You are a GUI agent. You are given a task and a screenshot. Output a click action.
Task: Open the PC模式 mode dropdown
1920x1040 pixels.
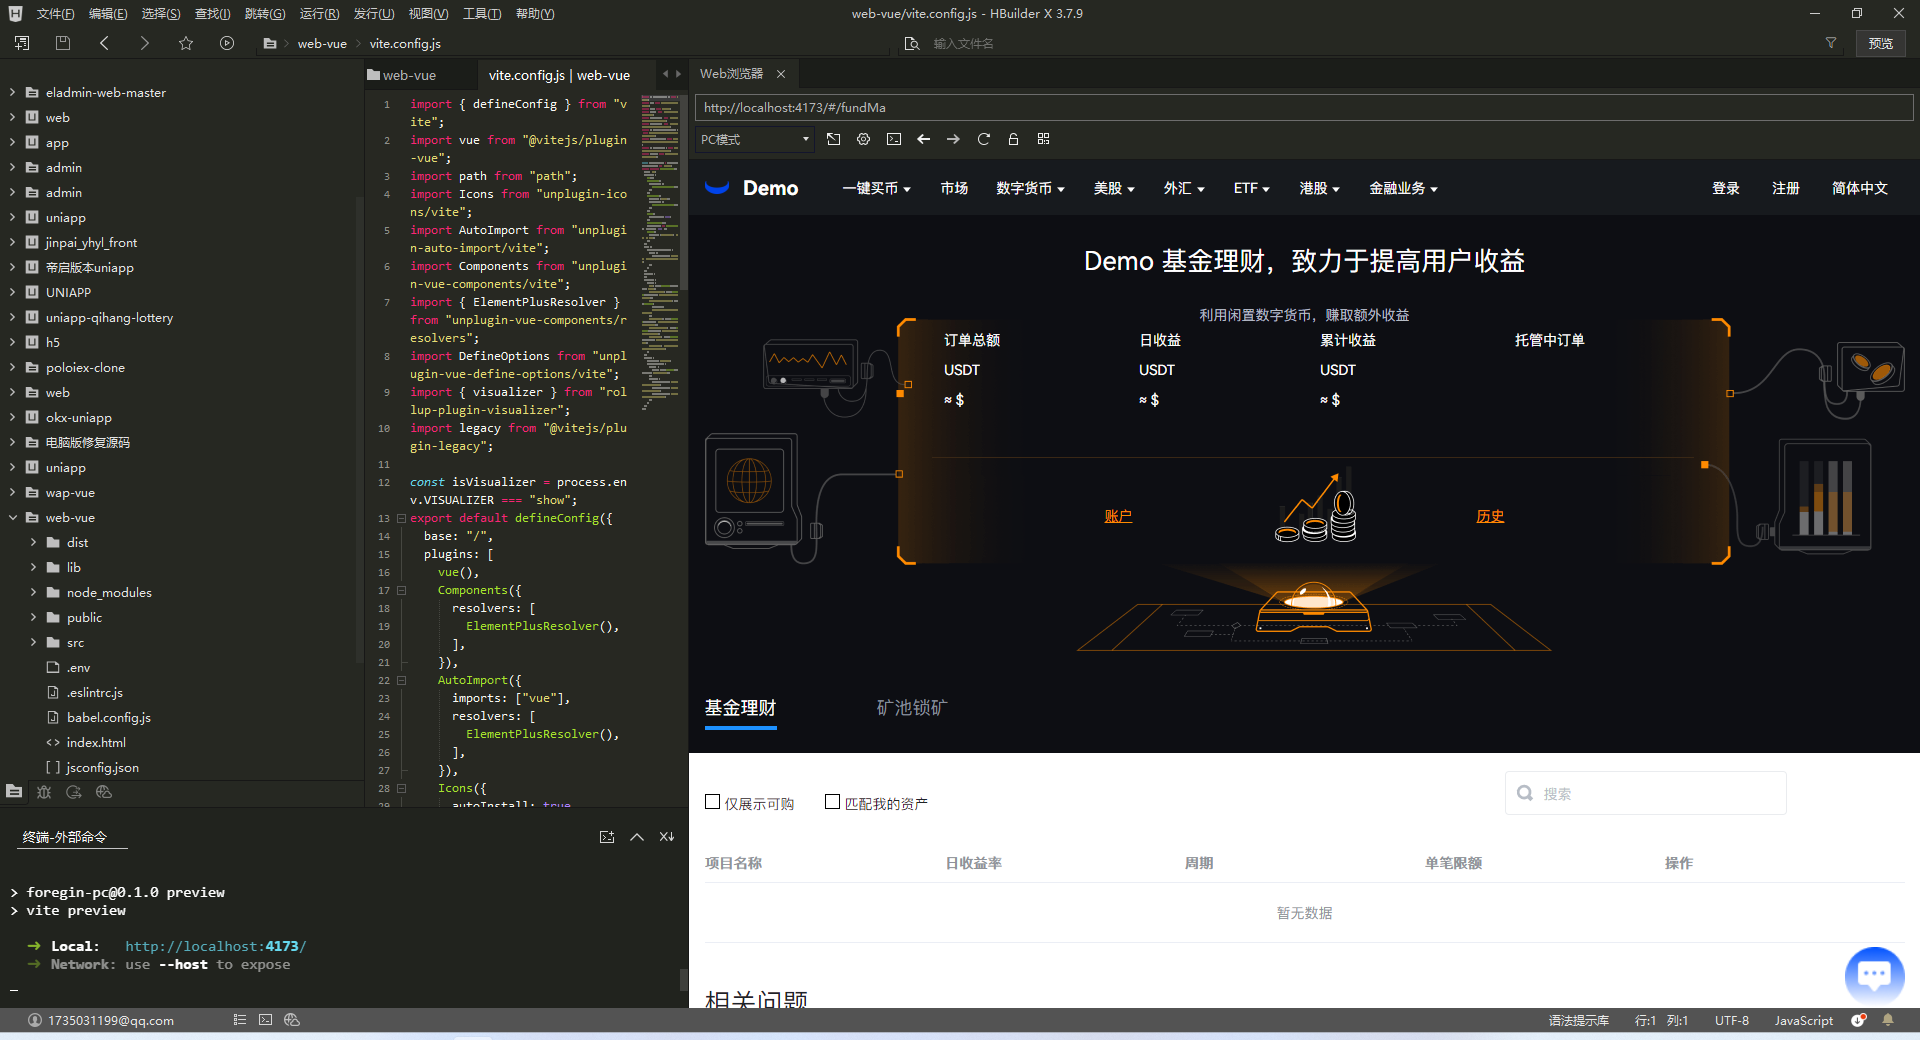(755, 139)
